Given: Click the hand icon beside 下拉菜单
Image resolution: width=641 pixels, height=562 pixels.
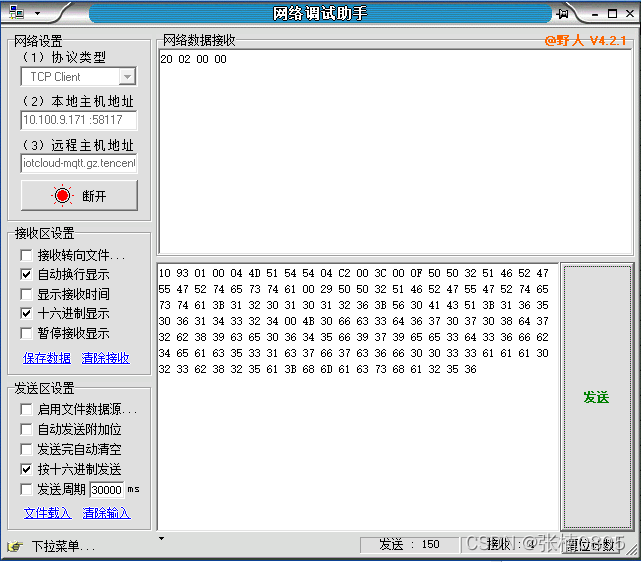Looking at the screenshot, I should click(x=14, y=546).
